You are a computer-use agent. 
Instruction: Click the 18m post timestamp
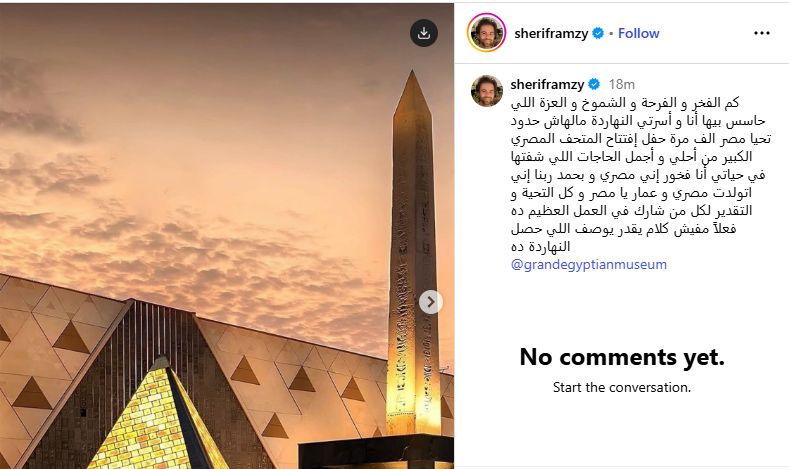[621, 84]
